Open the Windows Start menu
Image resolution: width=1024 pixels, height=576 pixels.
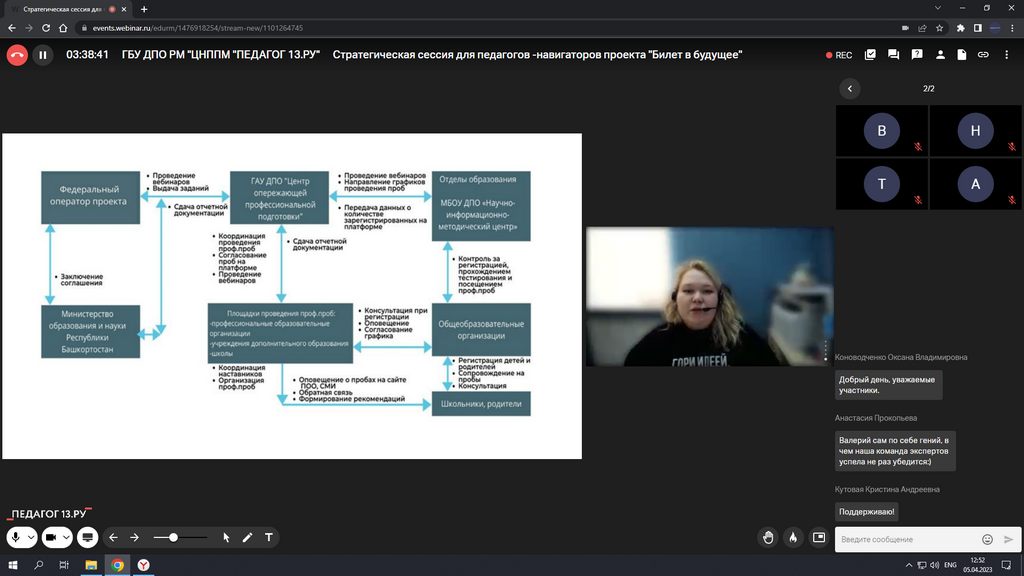pyautogui.click(x=12, y=565)
